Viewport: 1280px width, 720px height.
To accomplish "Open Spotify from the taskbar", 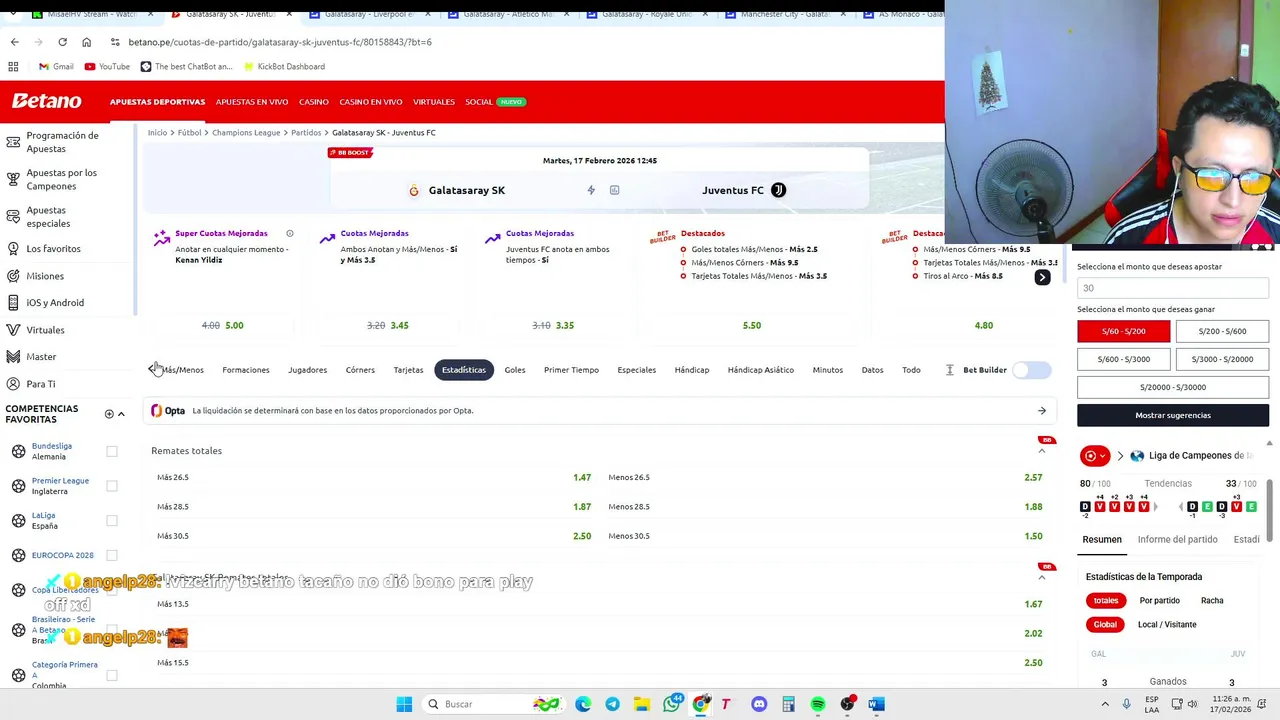I will point(818,704).
